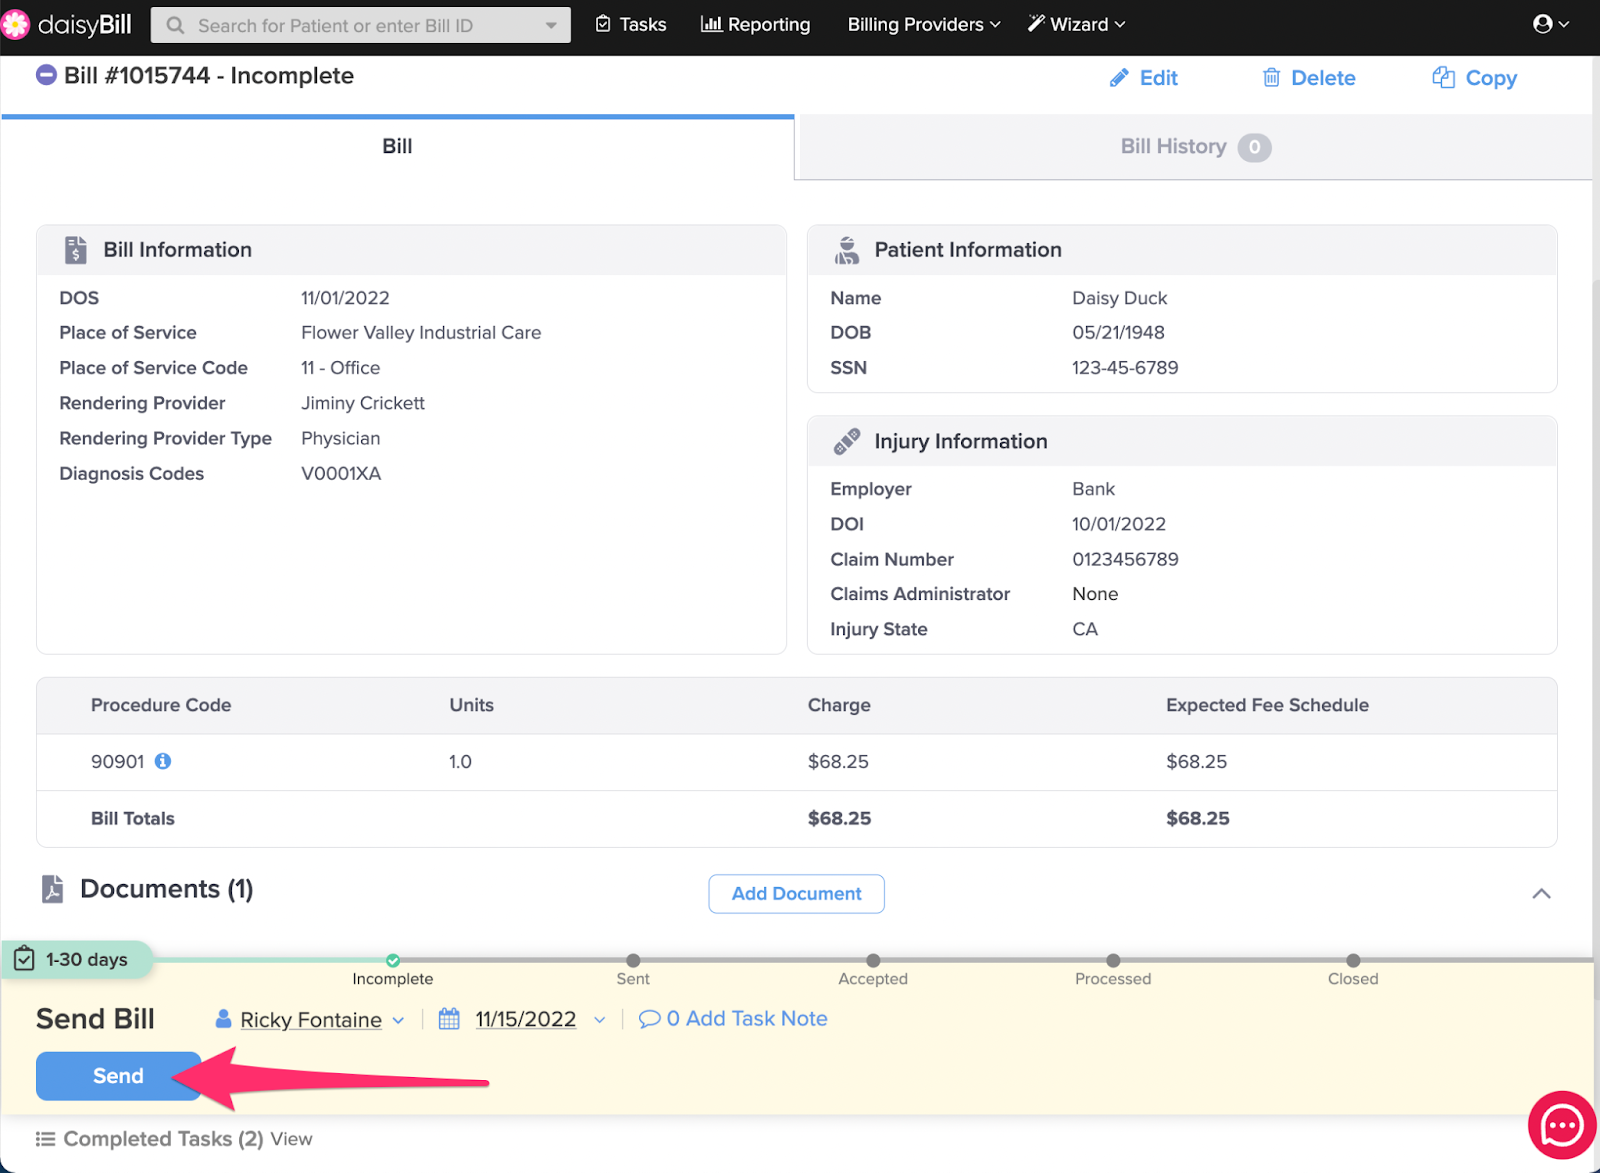Click the search magnifier icon
Image resolution: width=1600 pixels, height=1173 pixels.
point(175,25)
